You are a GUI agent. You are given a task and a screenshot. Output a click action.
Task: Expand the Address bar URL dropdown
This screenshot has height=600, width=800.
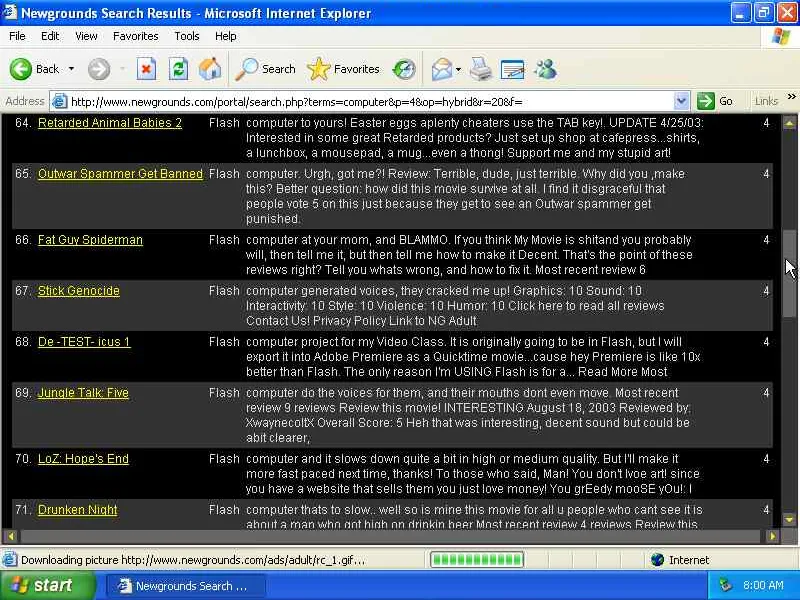[x=681, y=101]
